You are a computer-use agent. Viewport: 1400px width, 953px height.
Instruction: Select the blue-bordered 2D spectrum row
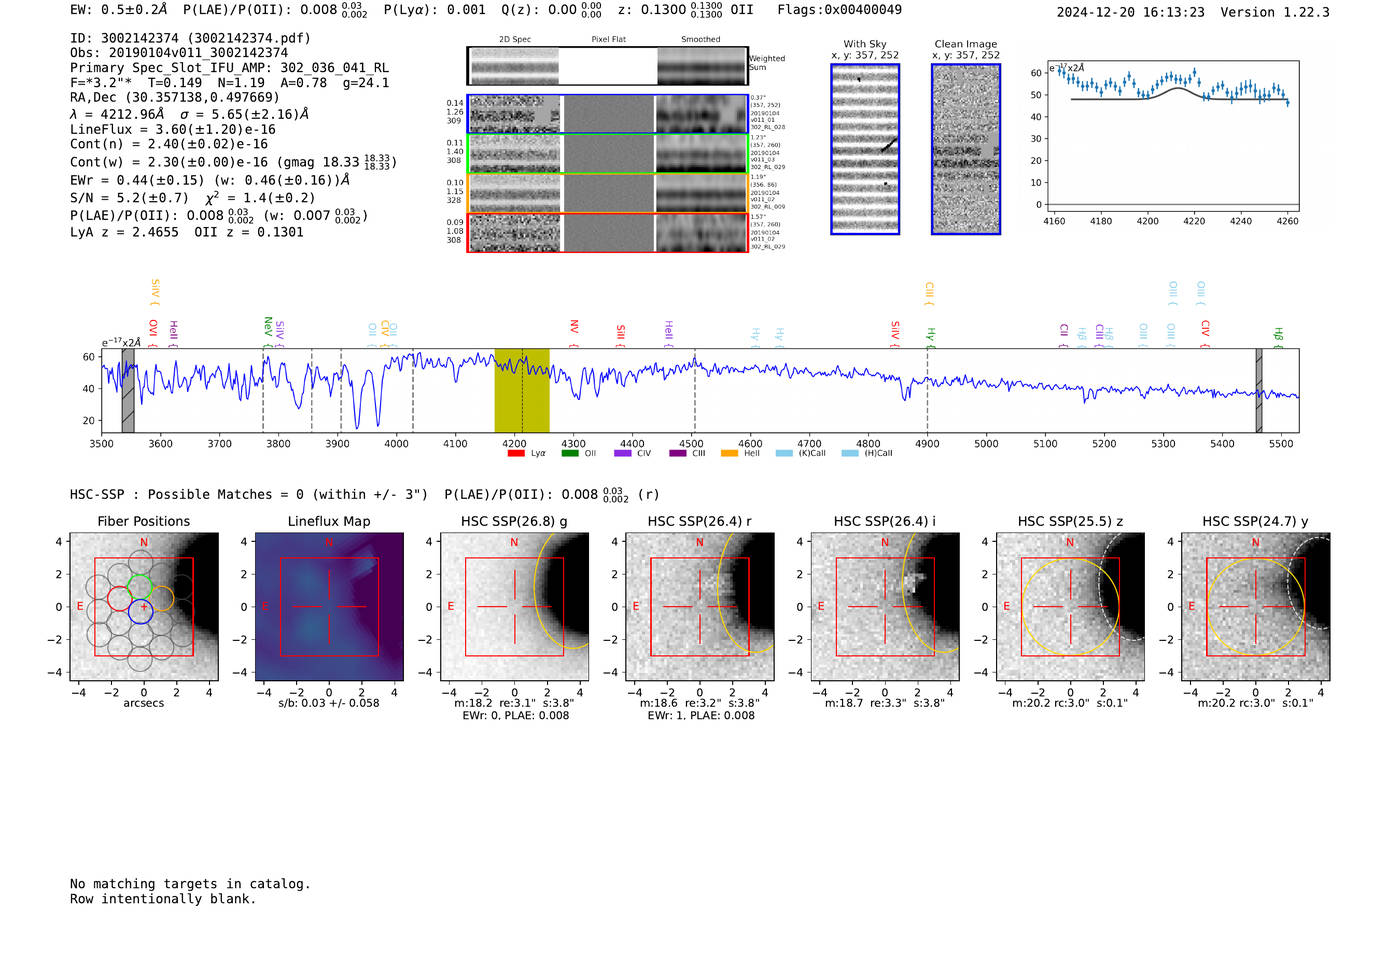pos(608,114)
